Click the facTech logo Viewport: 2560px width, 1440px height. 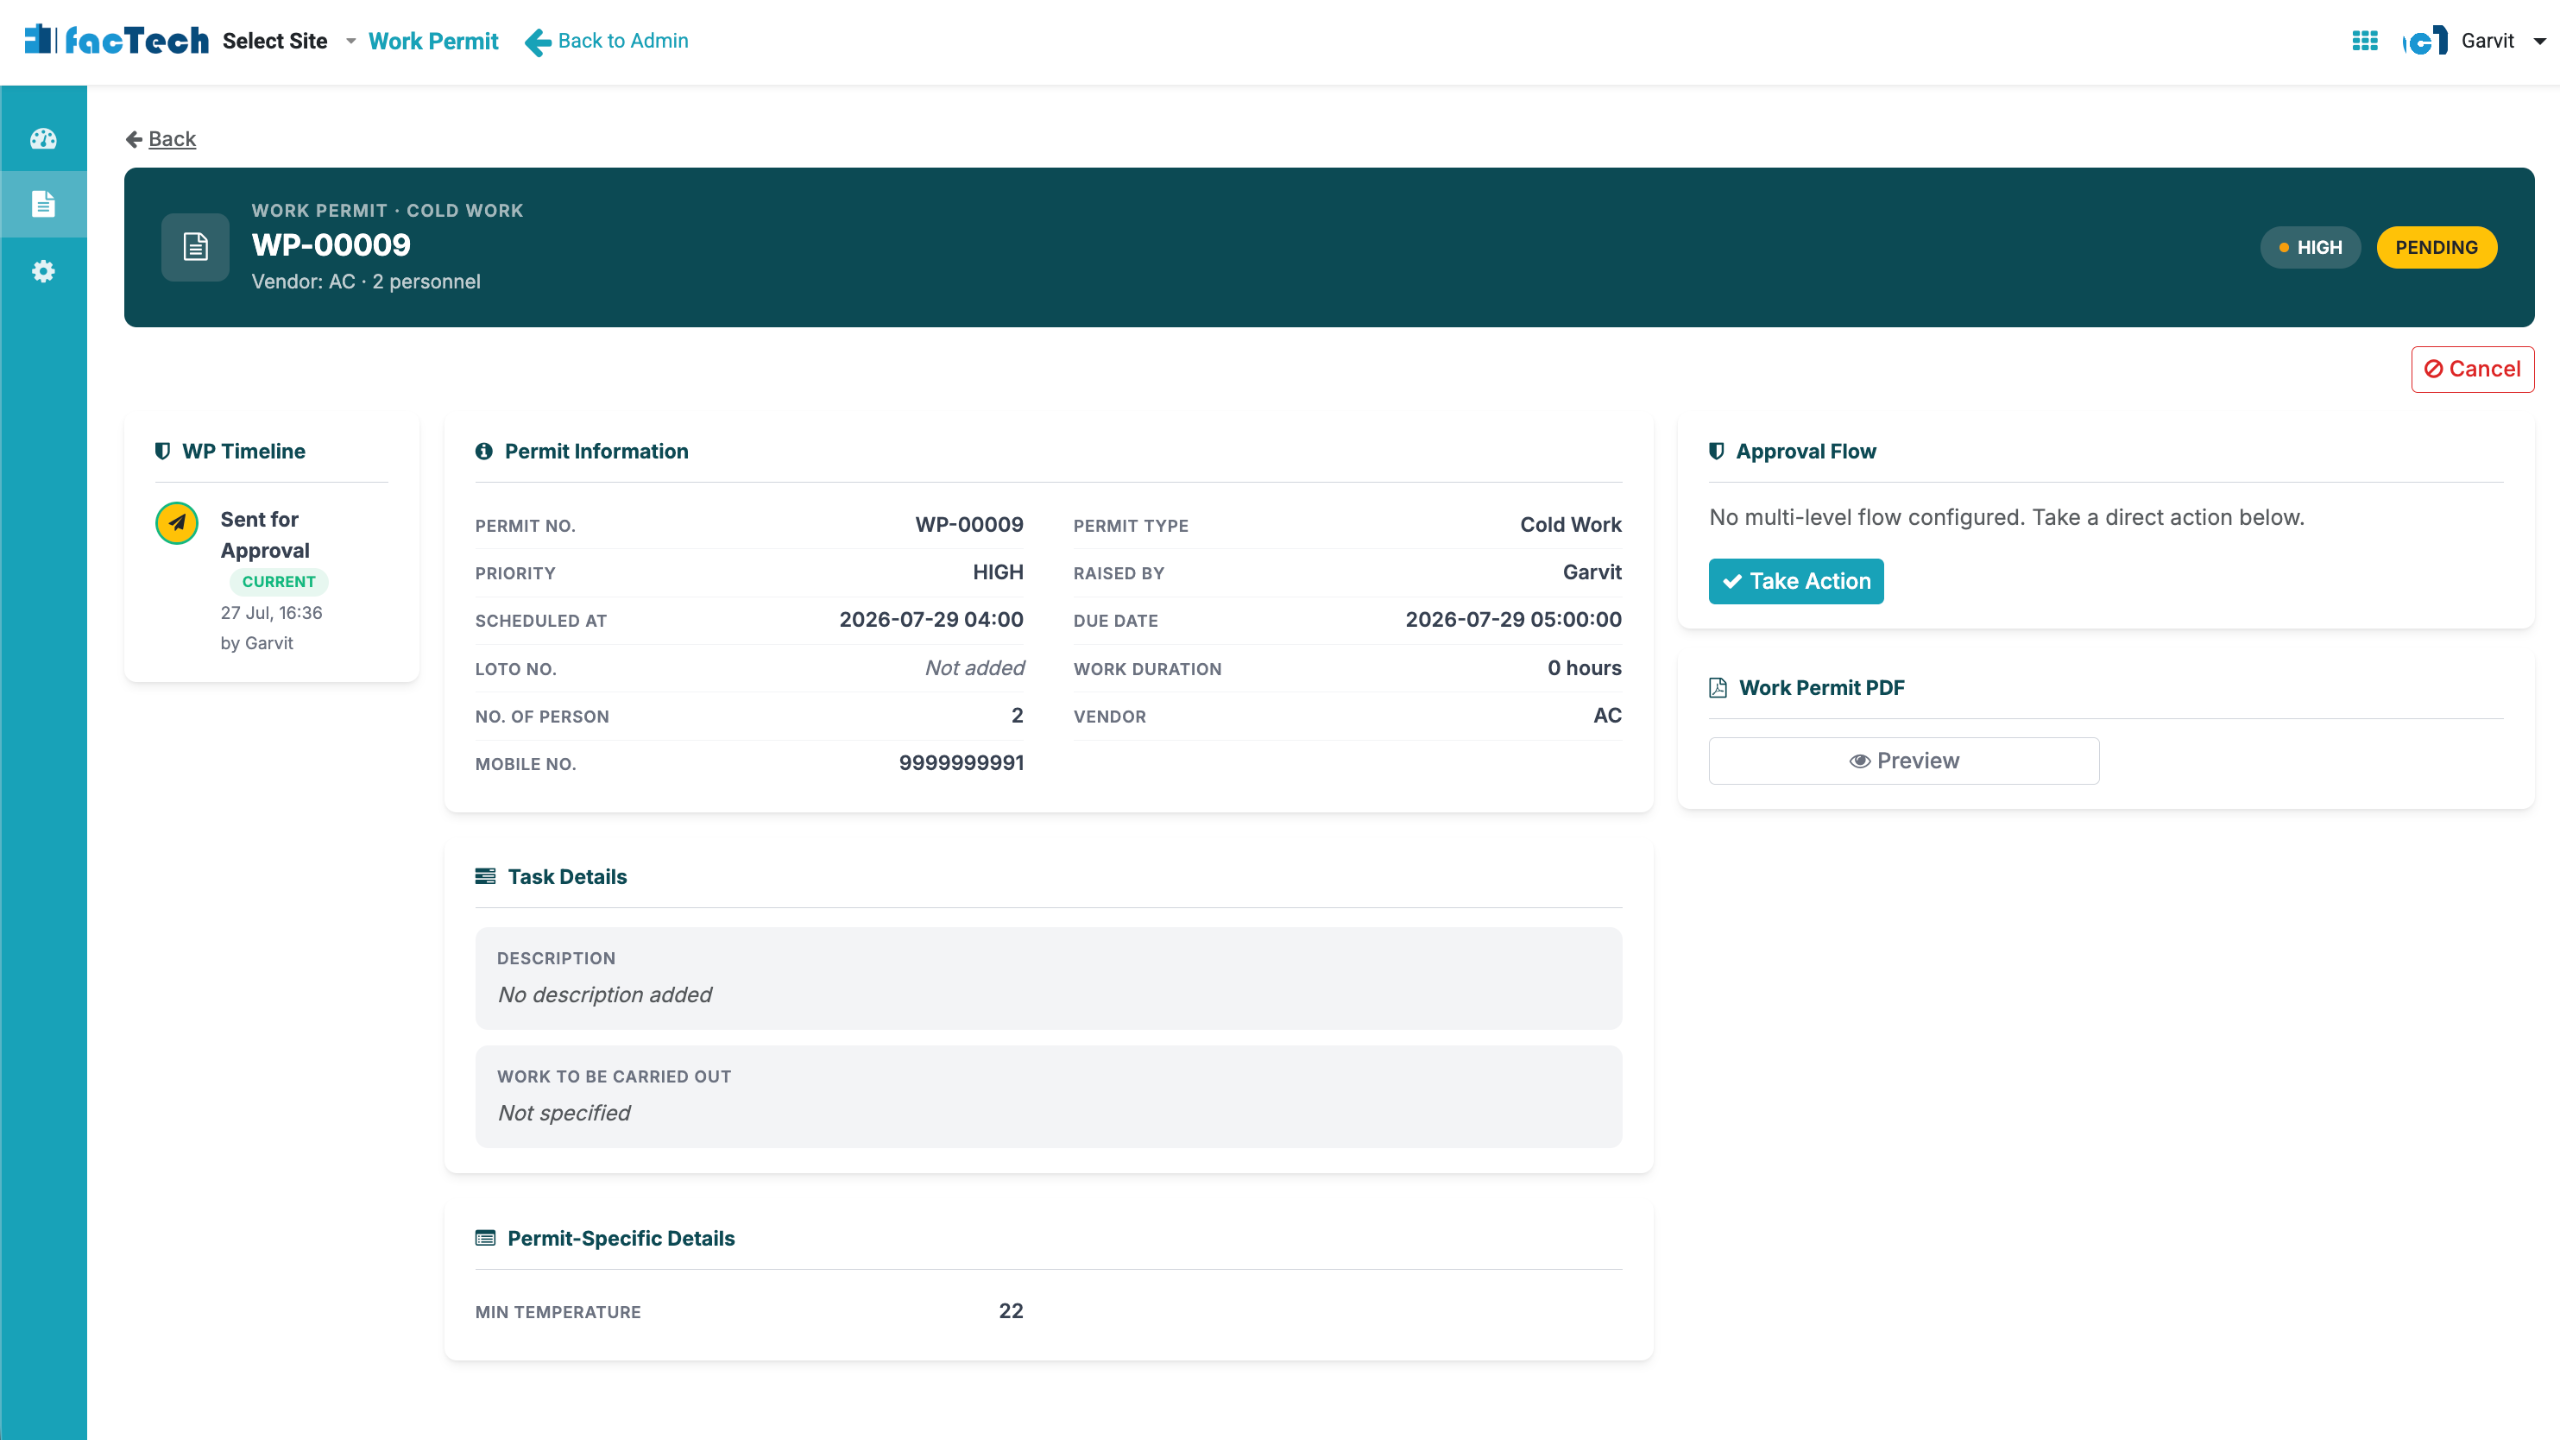pos(116,40)
